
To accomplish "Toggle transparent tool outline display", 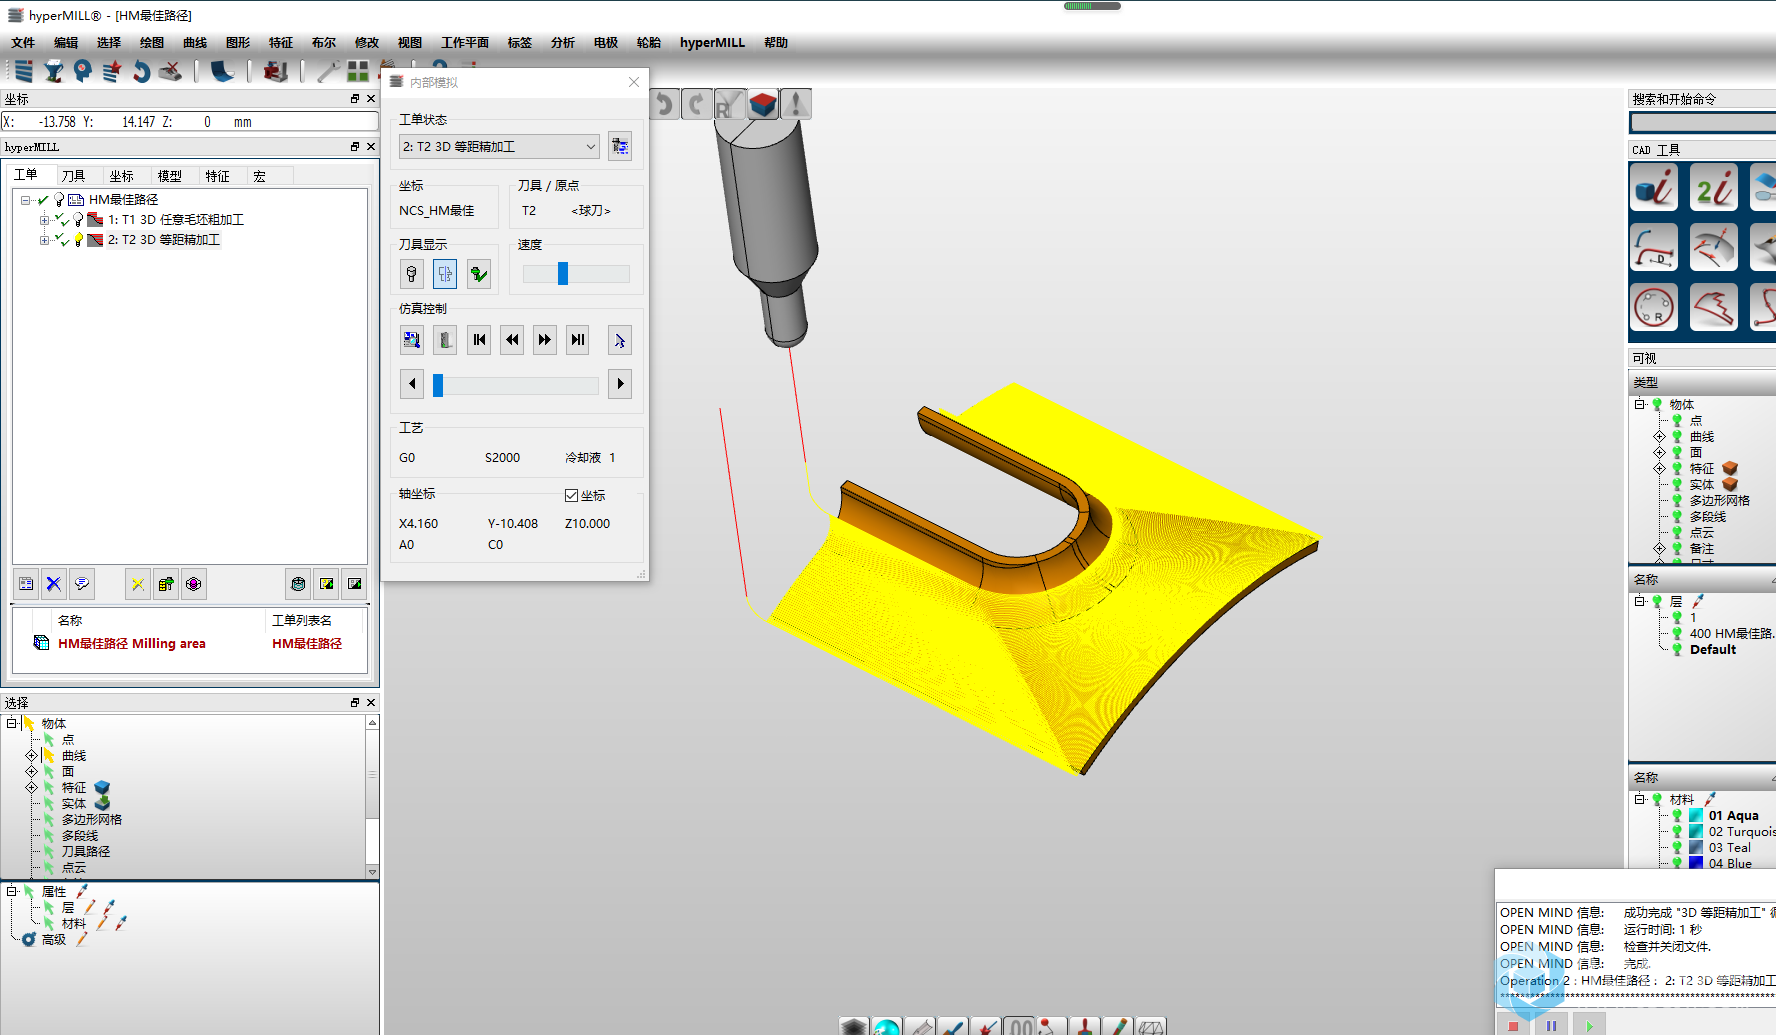I will tap(445, 274).
